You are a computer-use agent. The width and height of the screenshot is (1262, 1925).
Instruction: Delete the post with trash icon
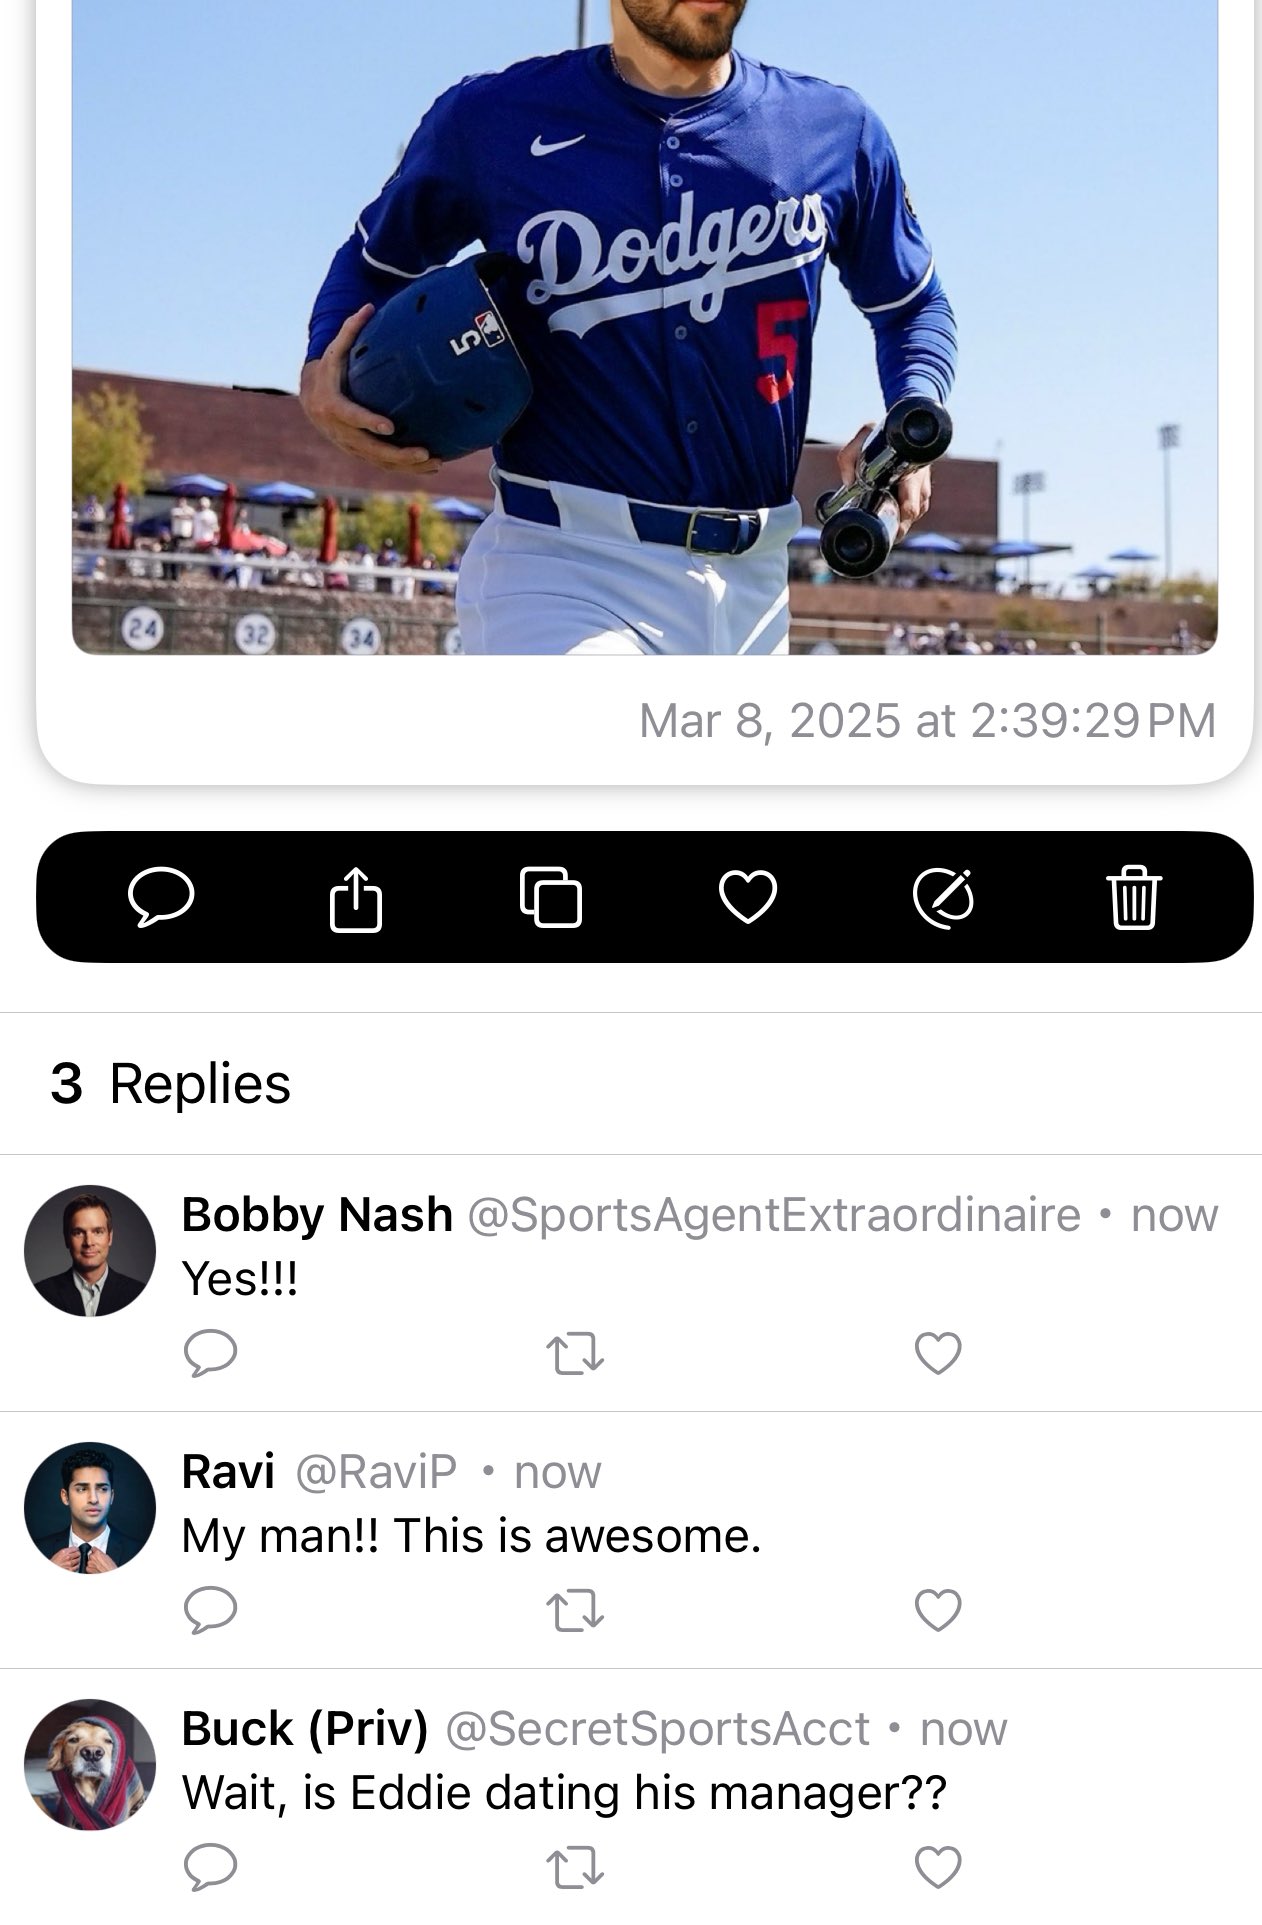[x=1134, y=897]
